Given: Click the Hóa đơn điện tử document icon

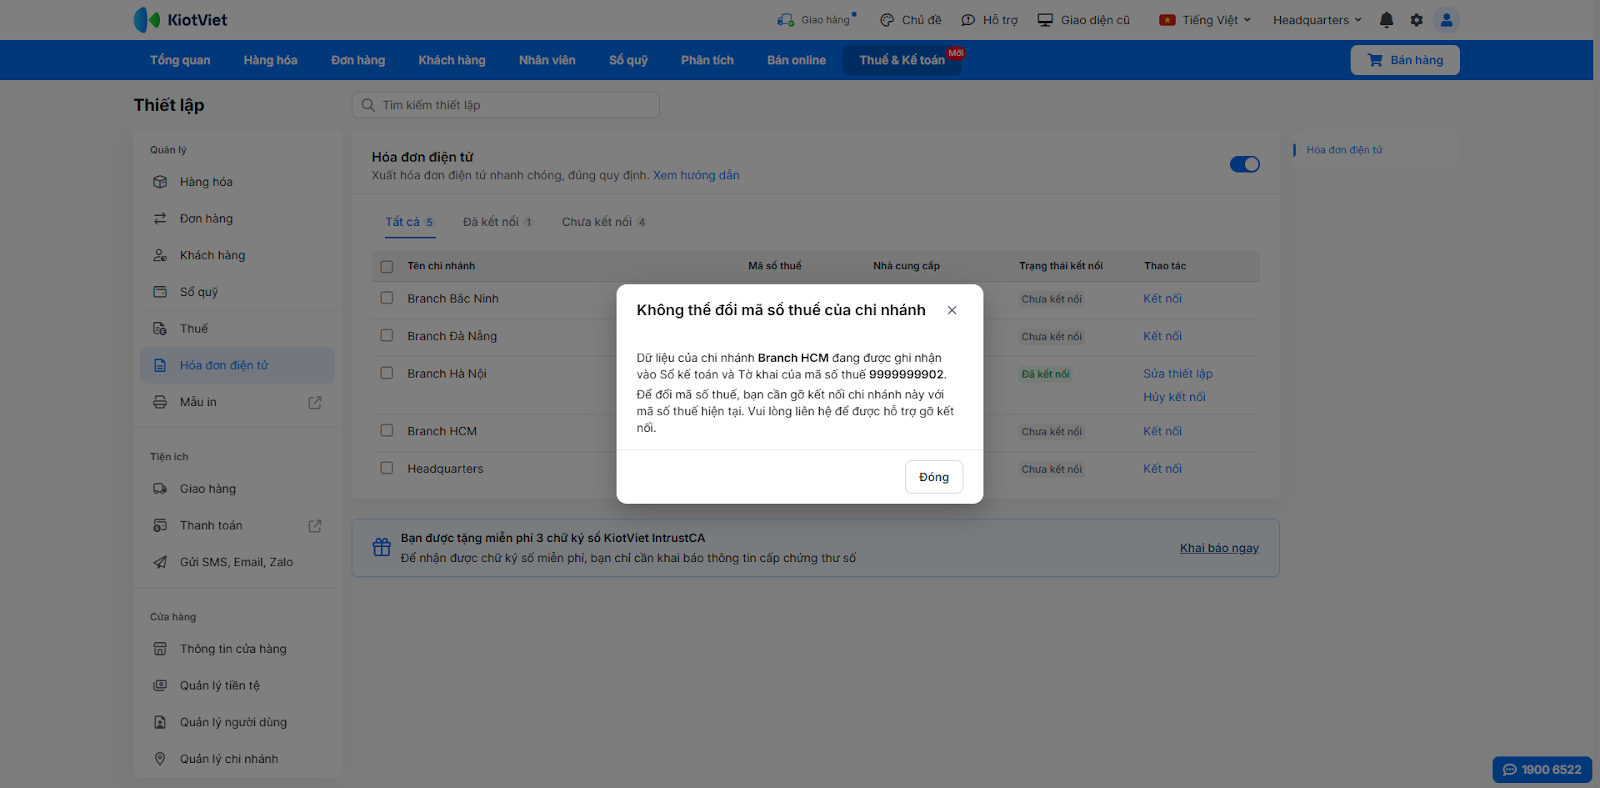Looking at the screenshot, I should point(160,366).
